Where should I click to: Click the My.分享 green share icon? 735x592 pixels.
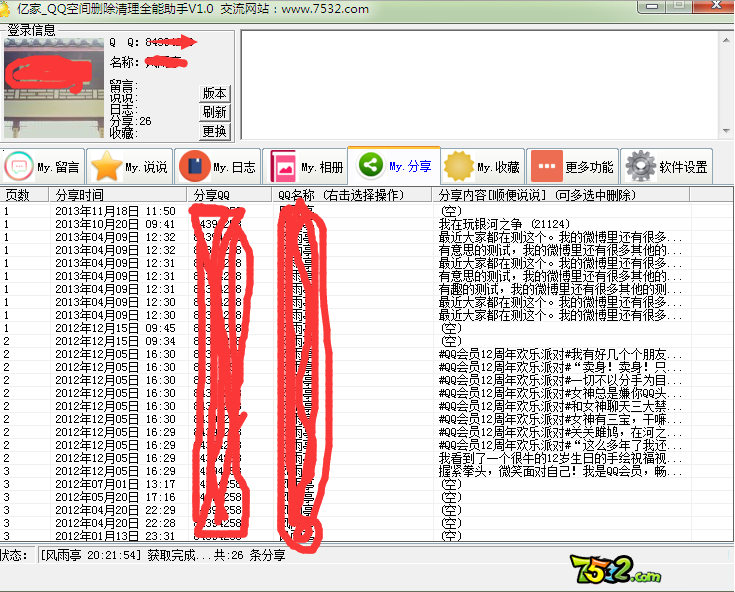(x=371, y=165)
